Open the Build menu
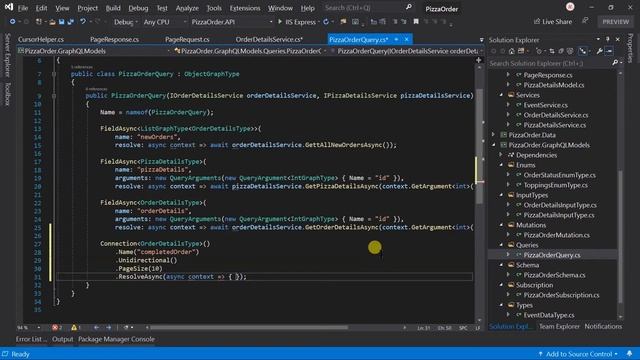 pyautogui.click(x=113, y=8)
